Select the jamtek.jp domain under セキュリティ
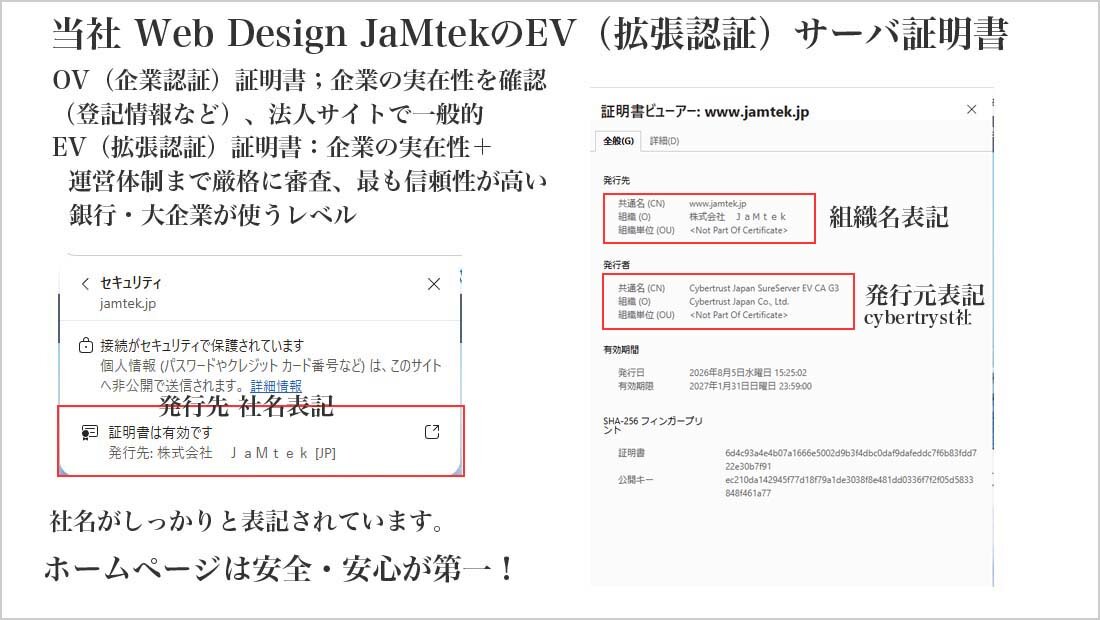Screen dimensions: 1100x620 pos(128,304)
